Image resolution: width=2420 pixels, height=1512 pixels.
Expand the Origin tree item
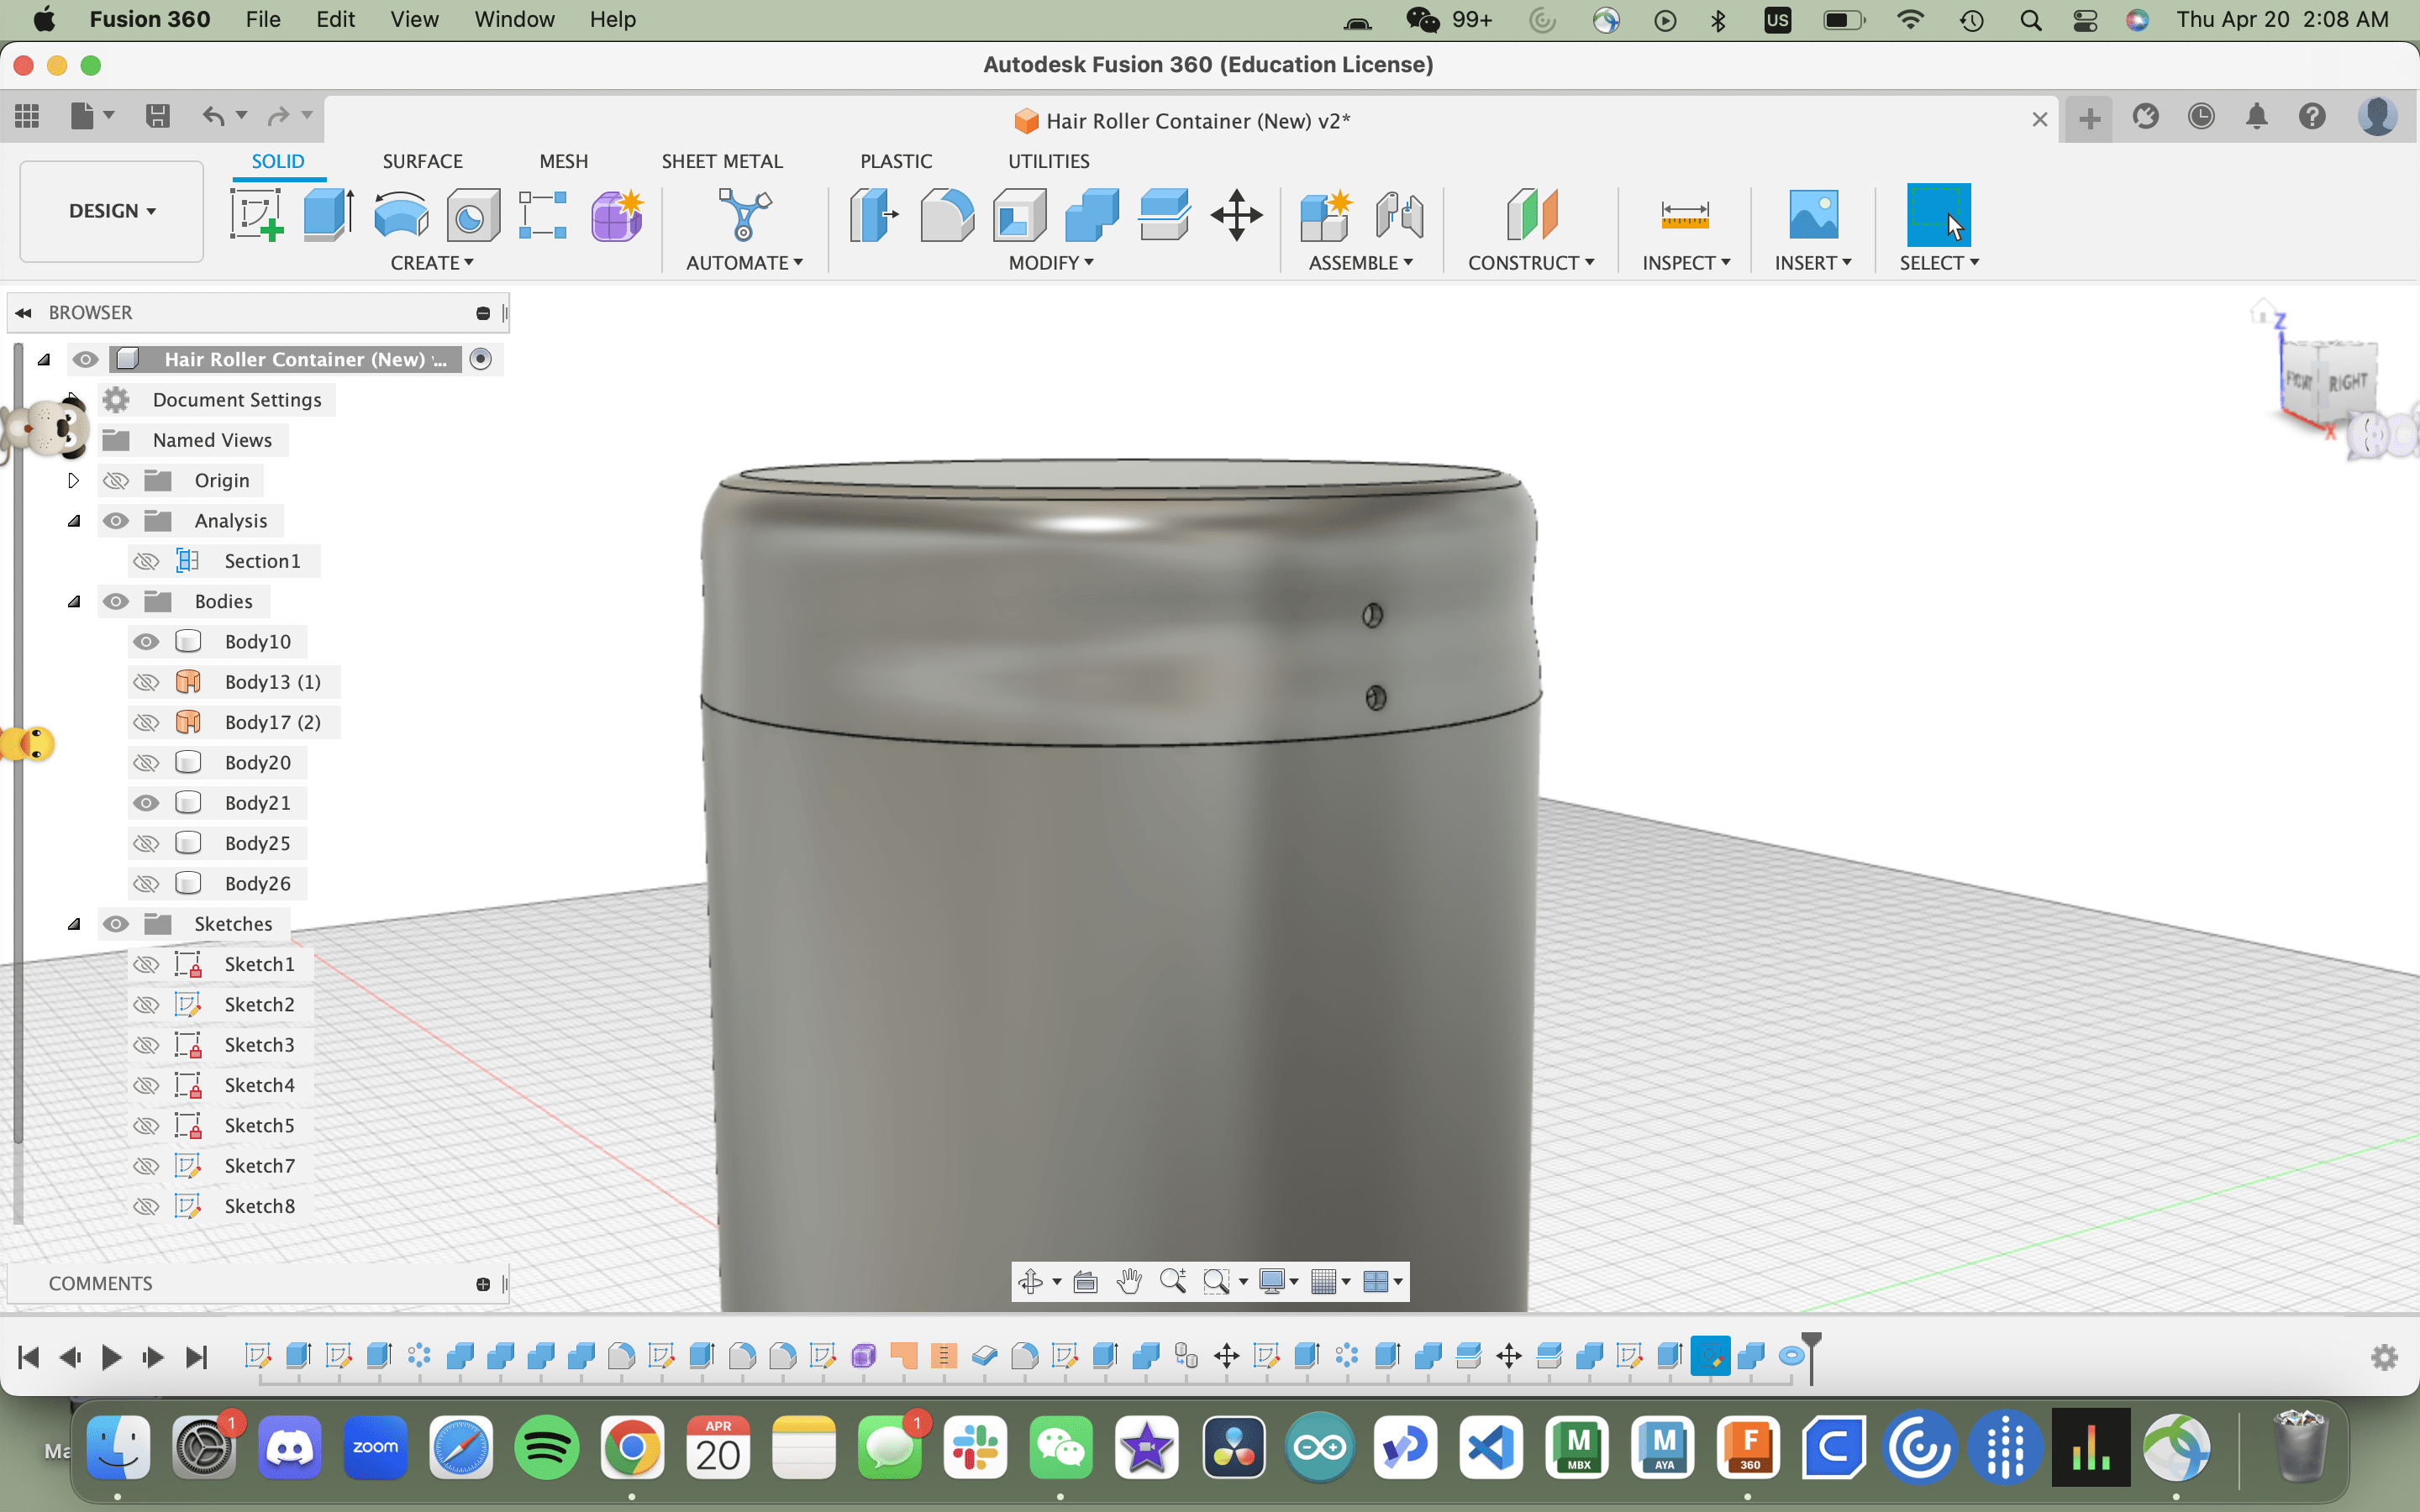click(73, 480)
